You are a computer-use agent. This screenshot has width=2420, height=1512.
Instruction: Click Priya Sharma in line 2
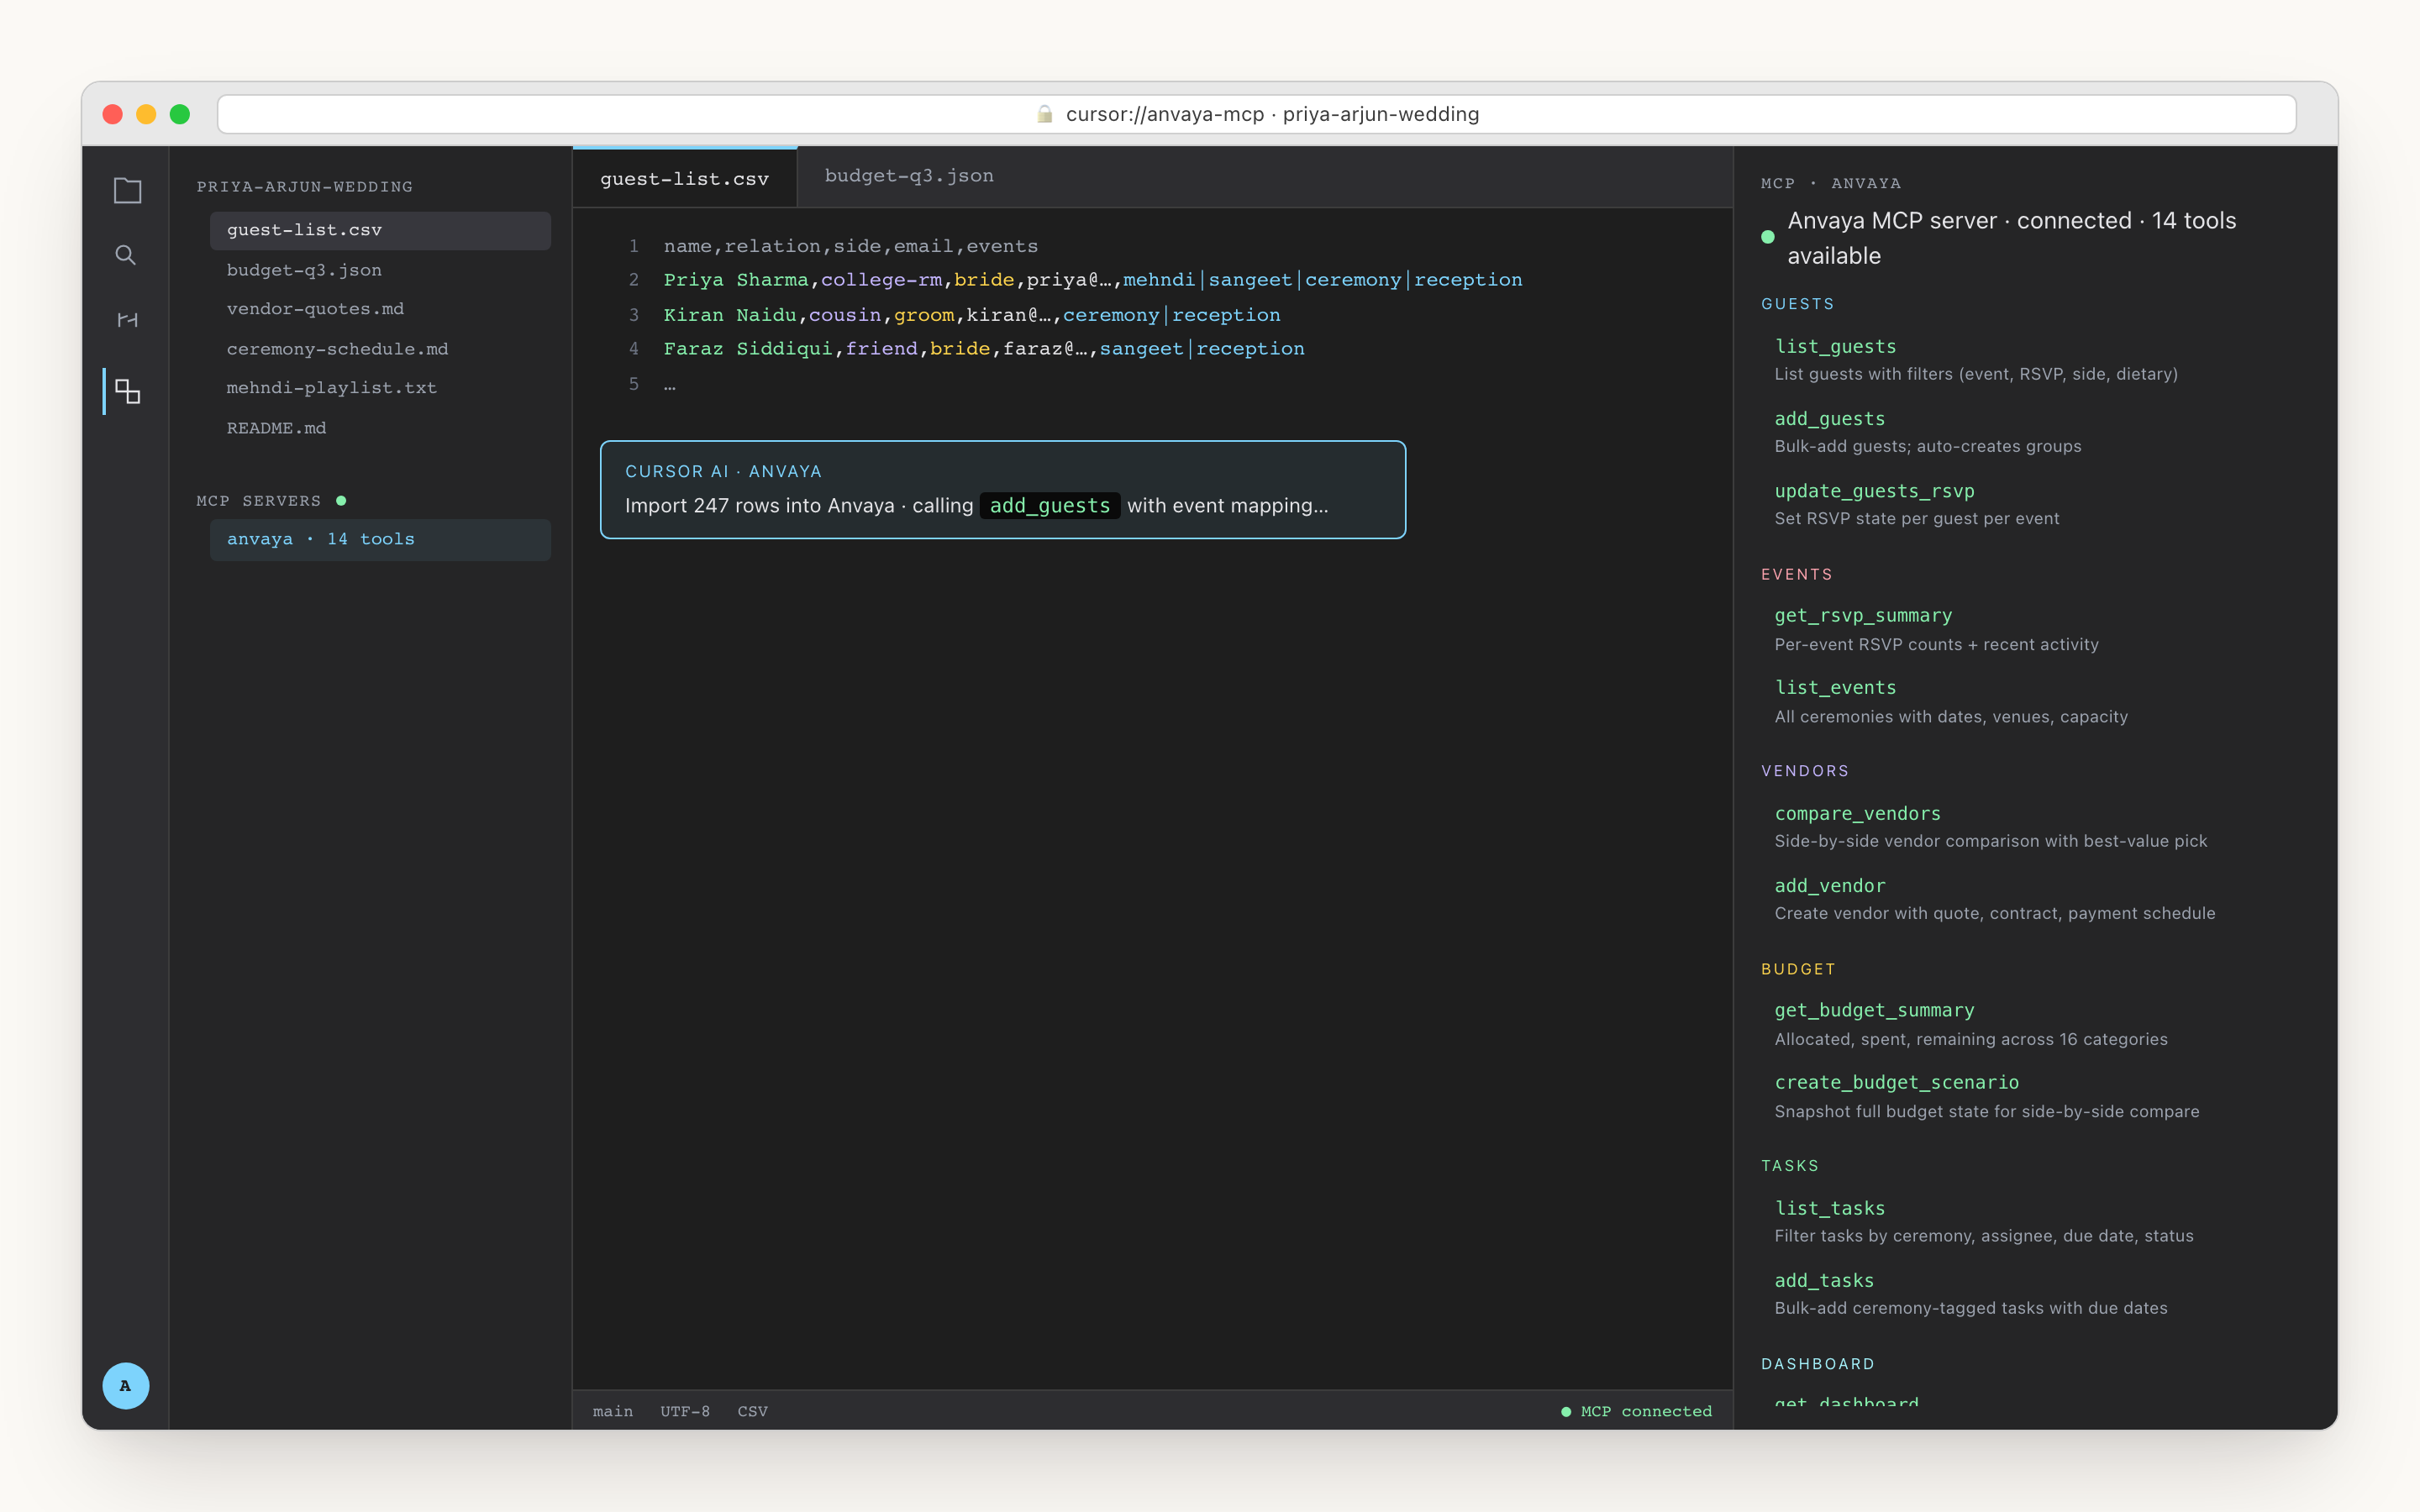735,280
